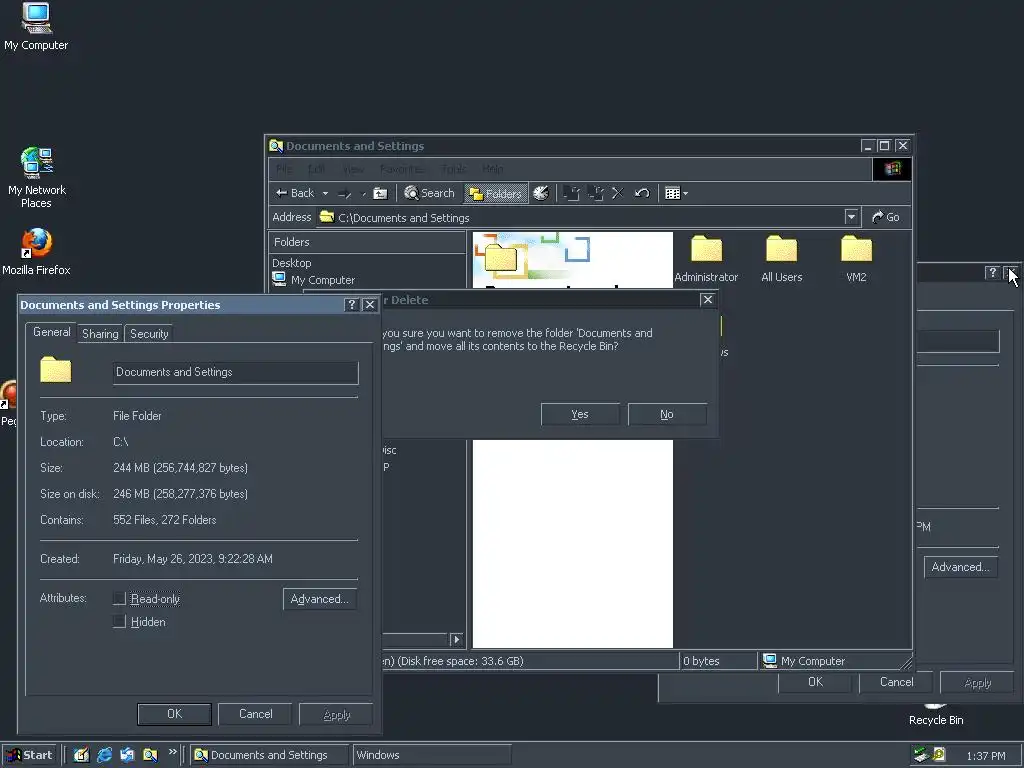The width and height of the screenshot is (1024, 768).
Task: Click OK in Documents and Settings Properties
Action: click(x=174, y=714)
